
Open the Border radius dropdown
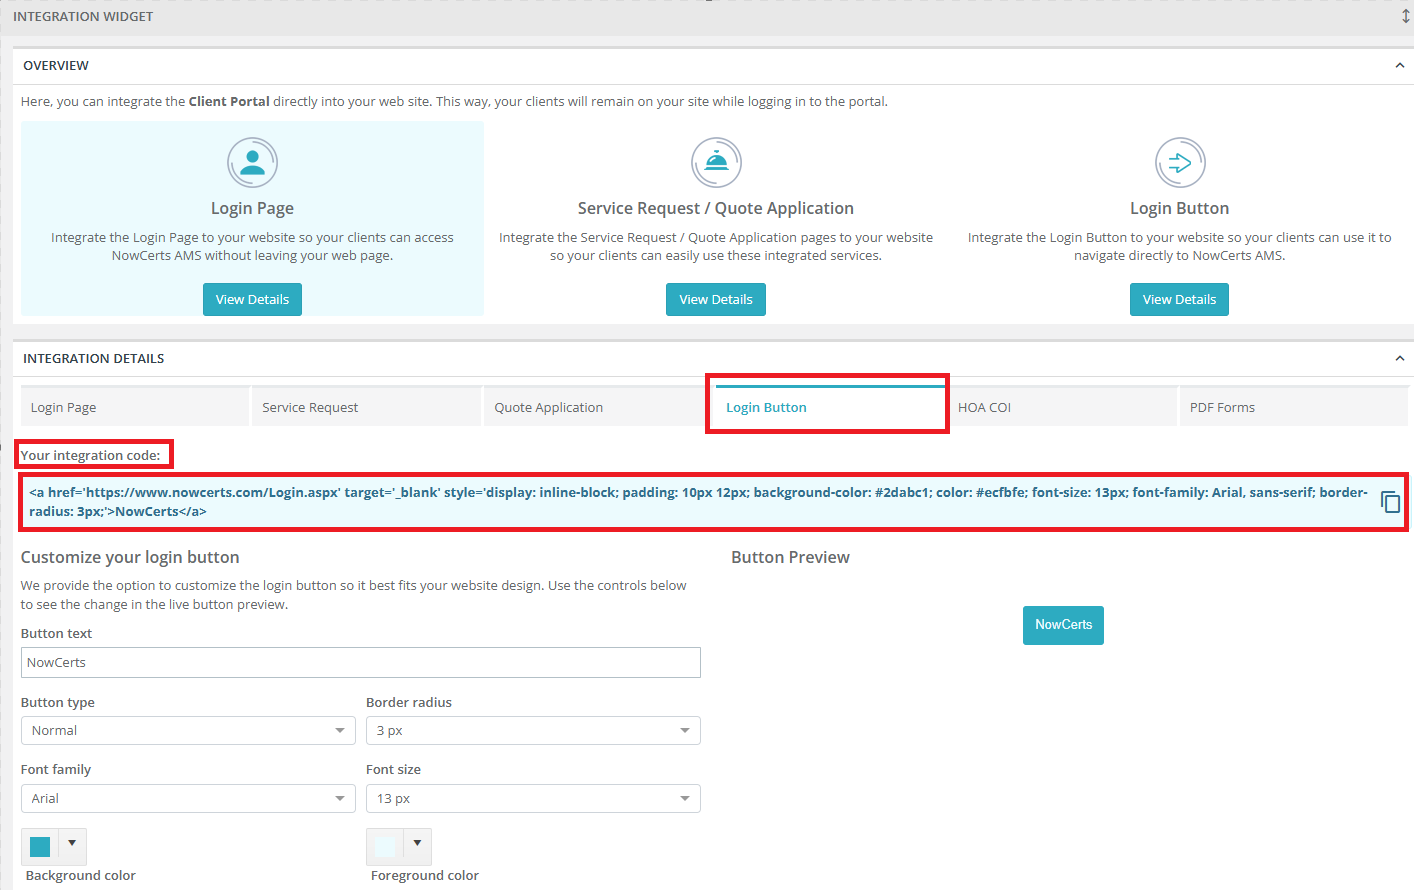pos(533,731)
